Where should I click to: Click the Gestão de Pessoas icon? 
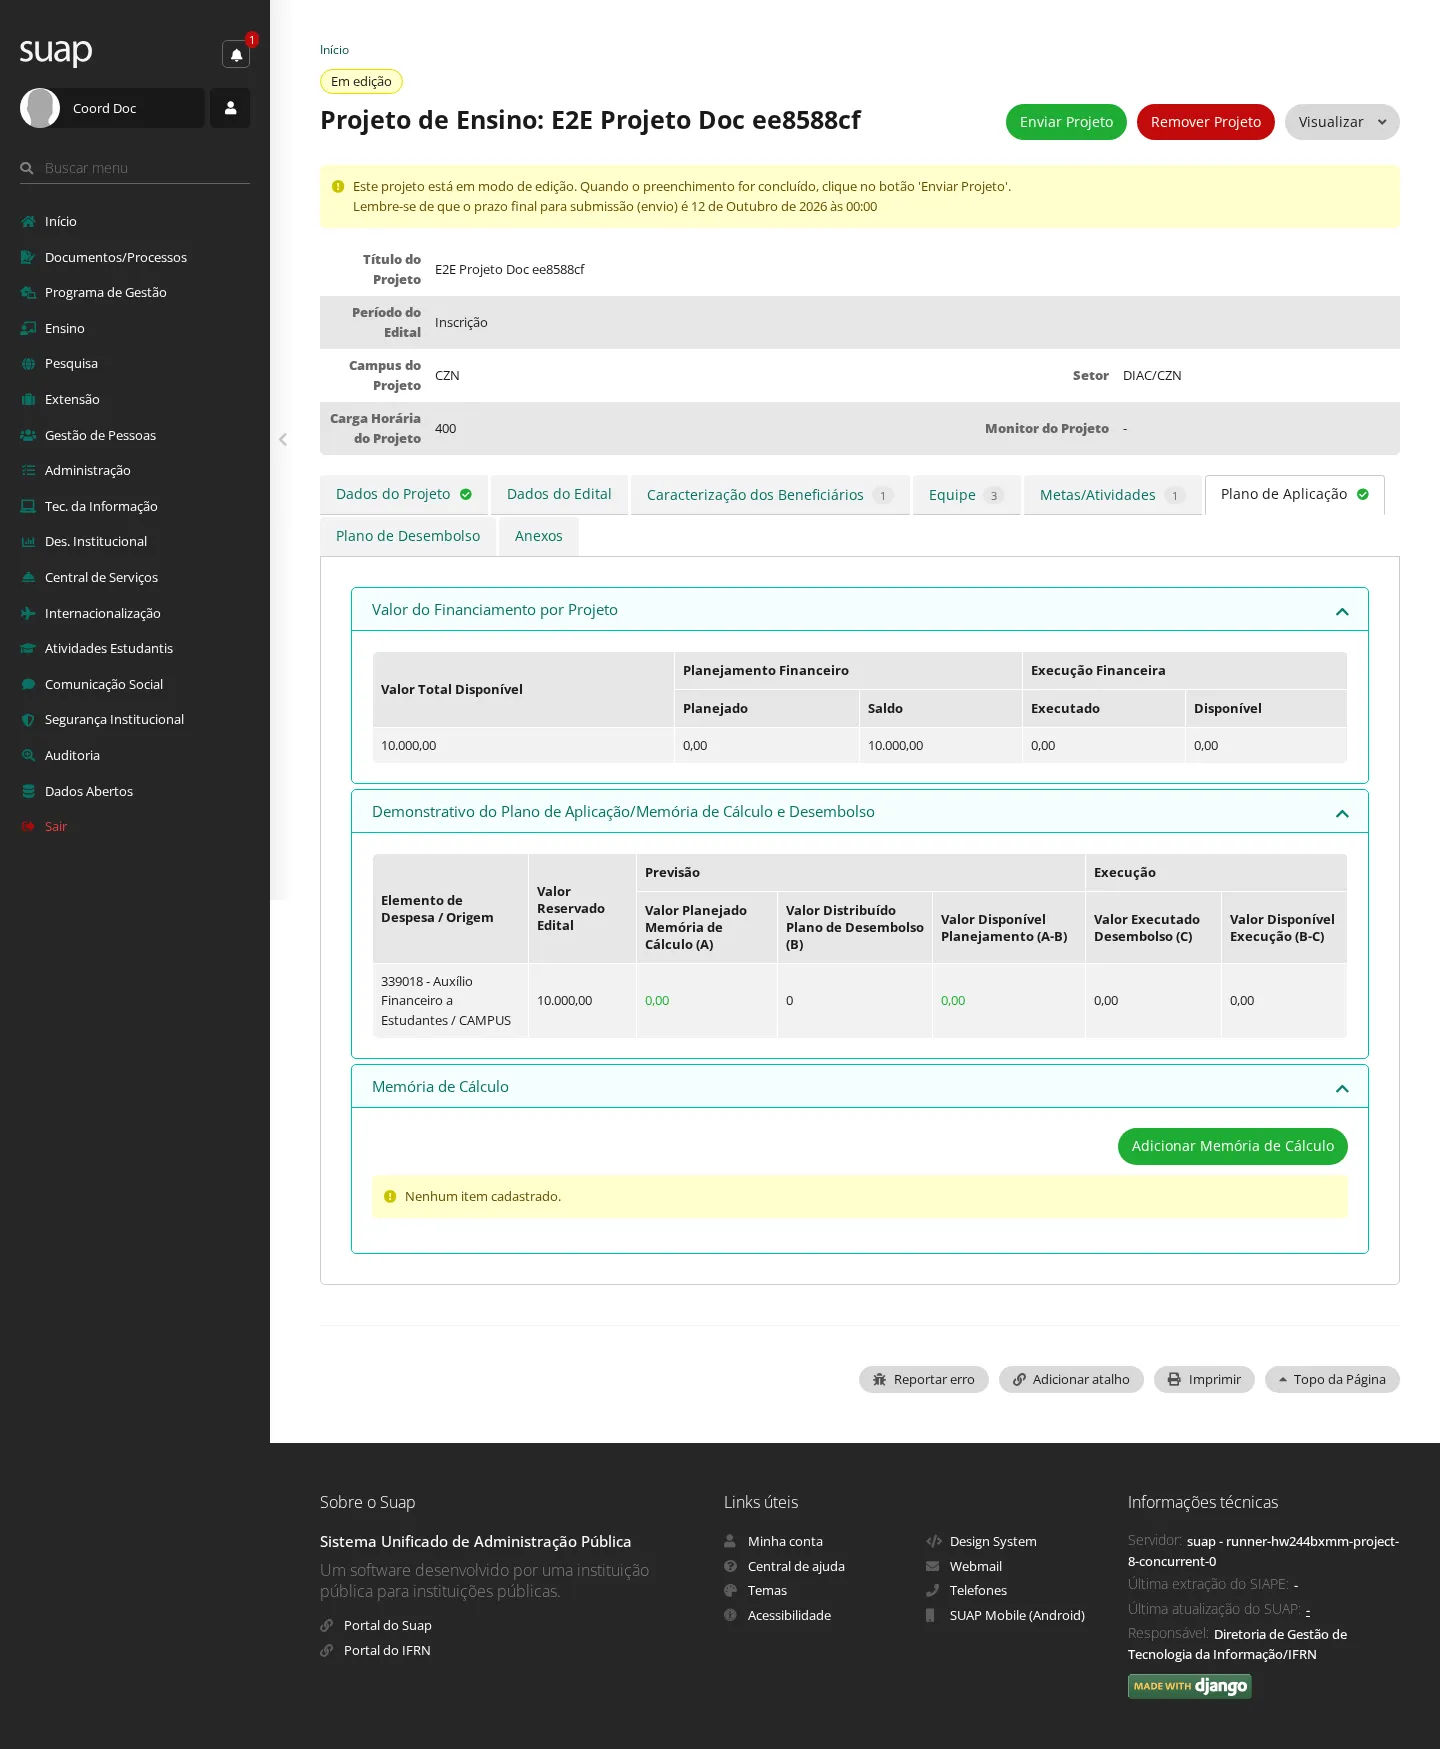pyautogui.click(x=28, y=436)
